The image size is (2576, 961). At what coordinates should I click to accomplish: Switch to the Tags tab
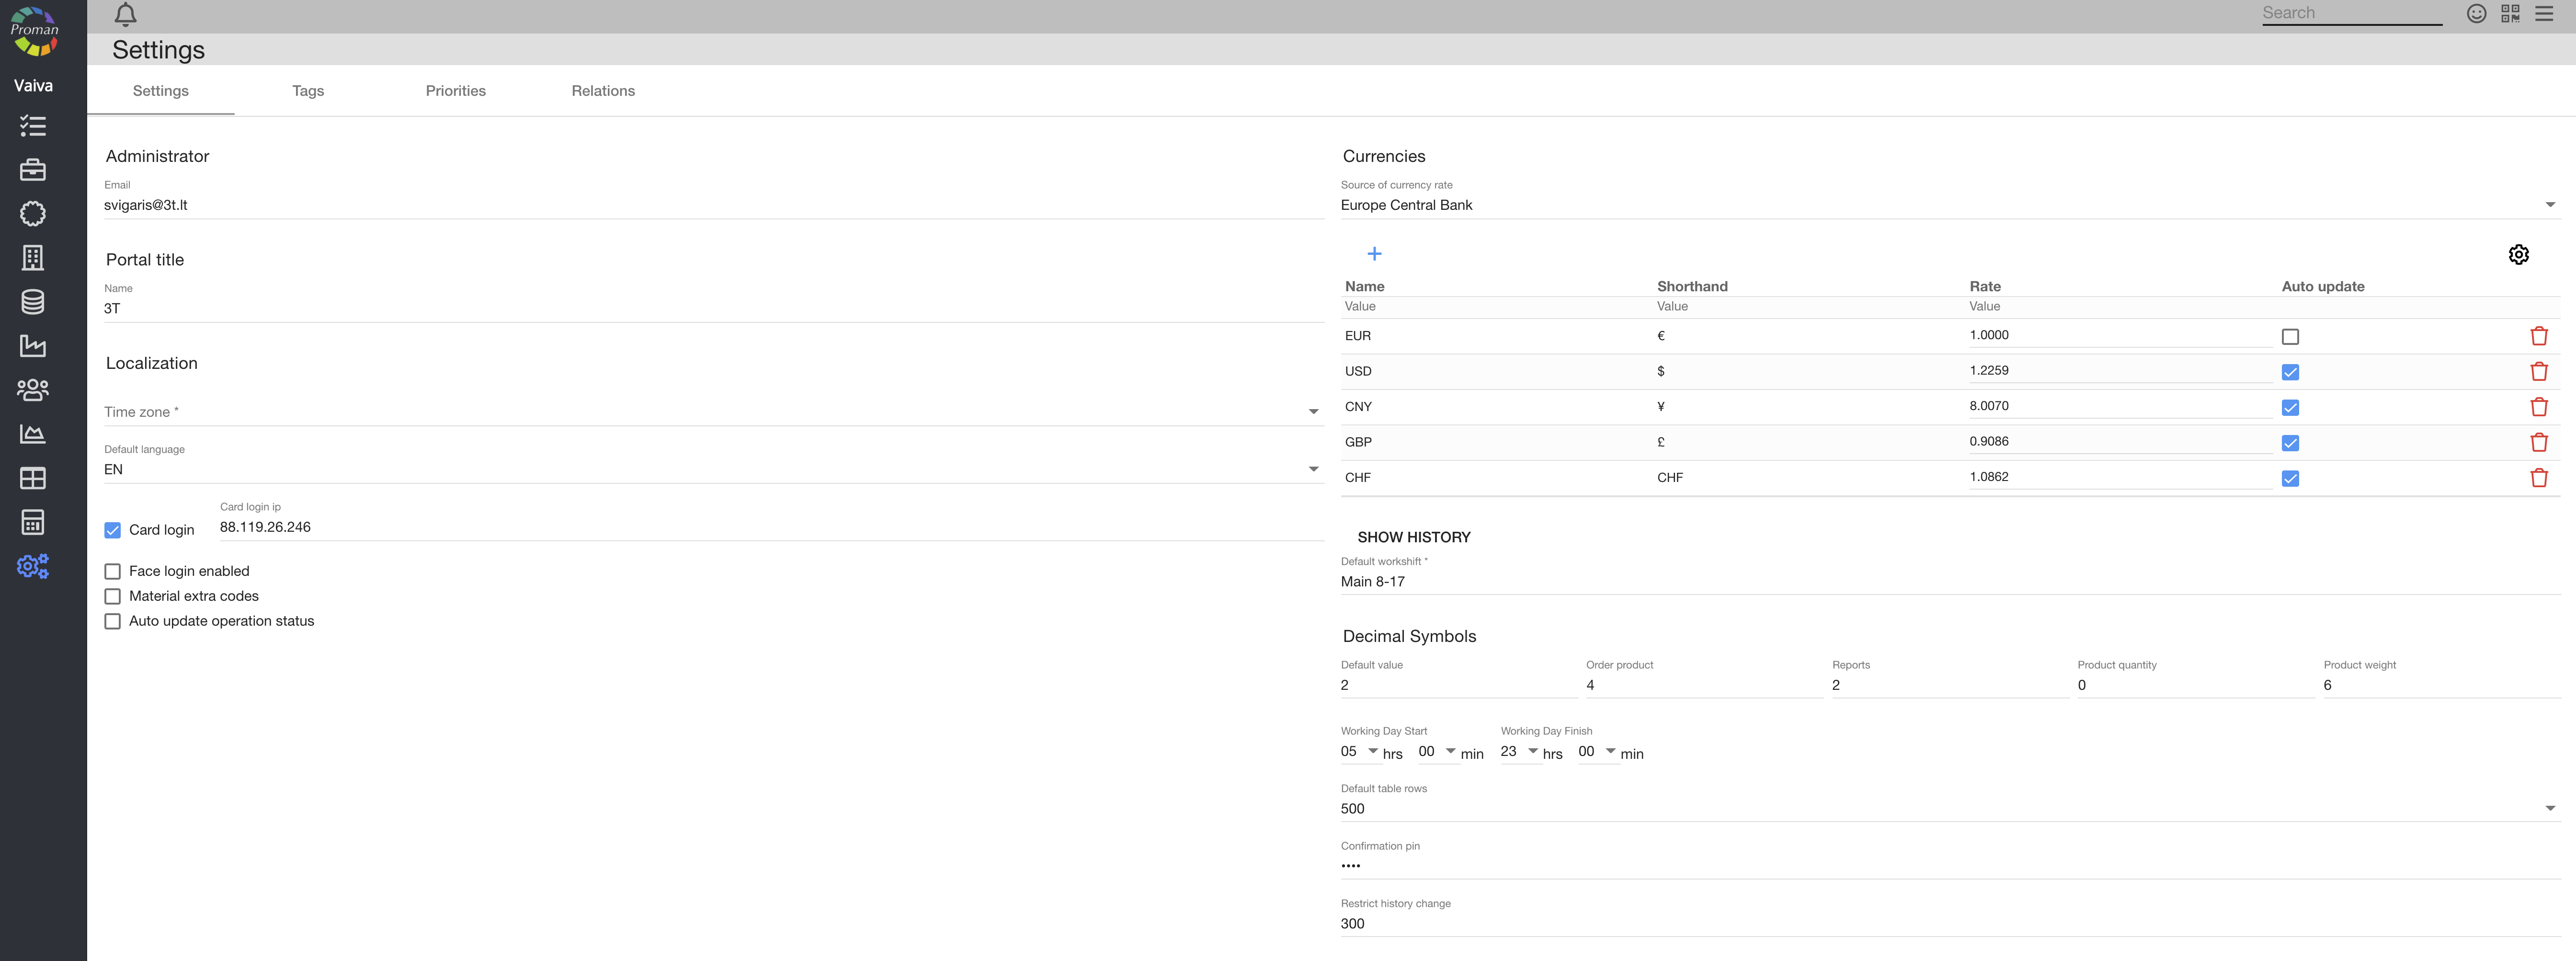pos(308,91)
